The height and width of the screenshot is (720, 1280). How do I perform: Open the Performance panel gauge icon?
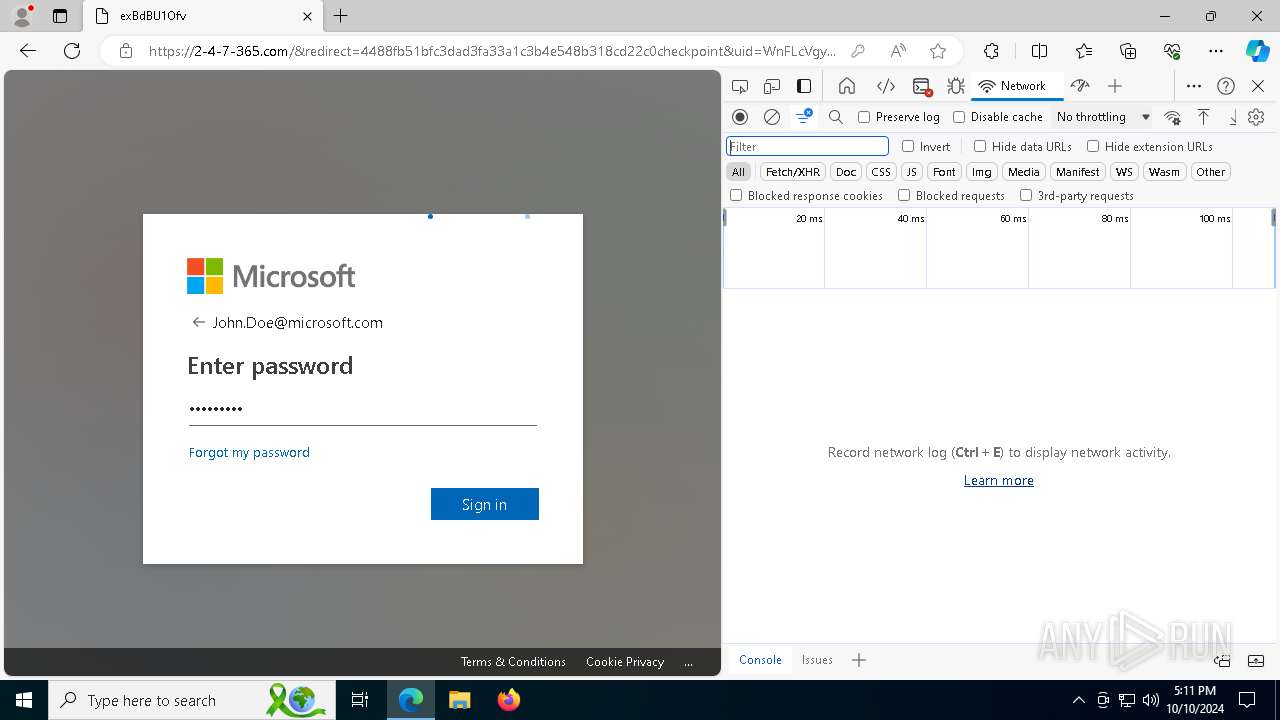[1080, 86]
